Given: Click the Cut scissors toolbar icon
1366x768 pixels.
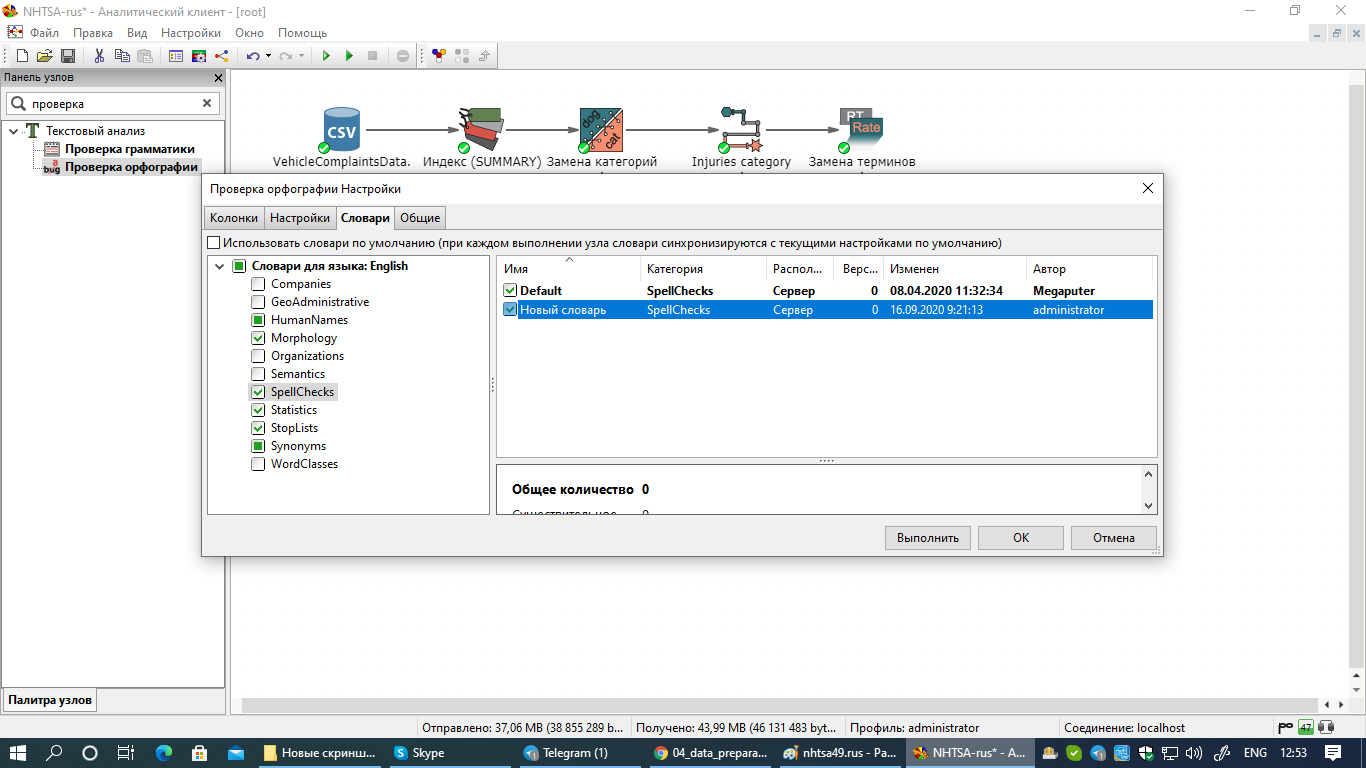Looking at the screenshot, I should tap(99, 56).
